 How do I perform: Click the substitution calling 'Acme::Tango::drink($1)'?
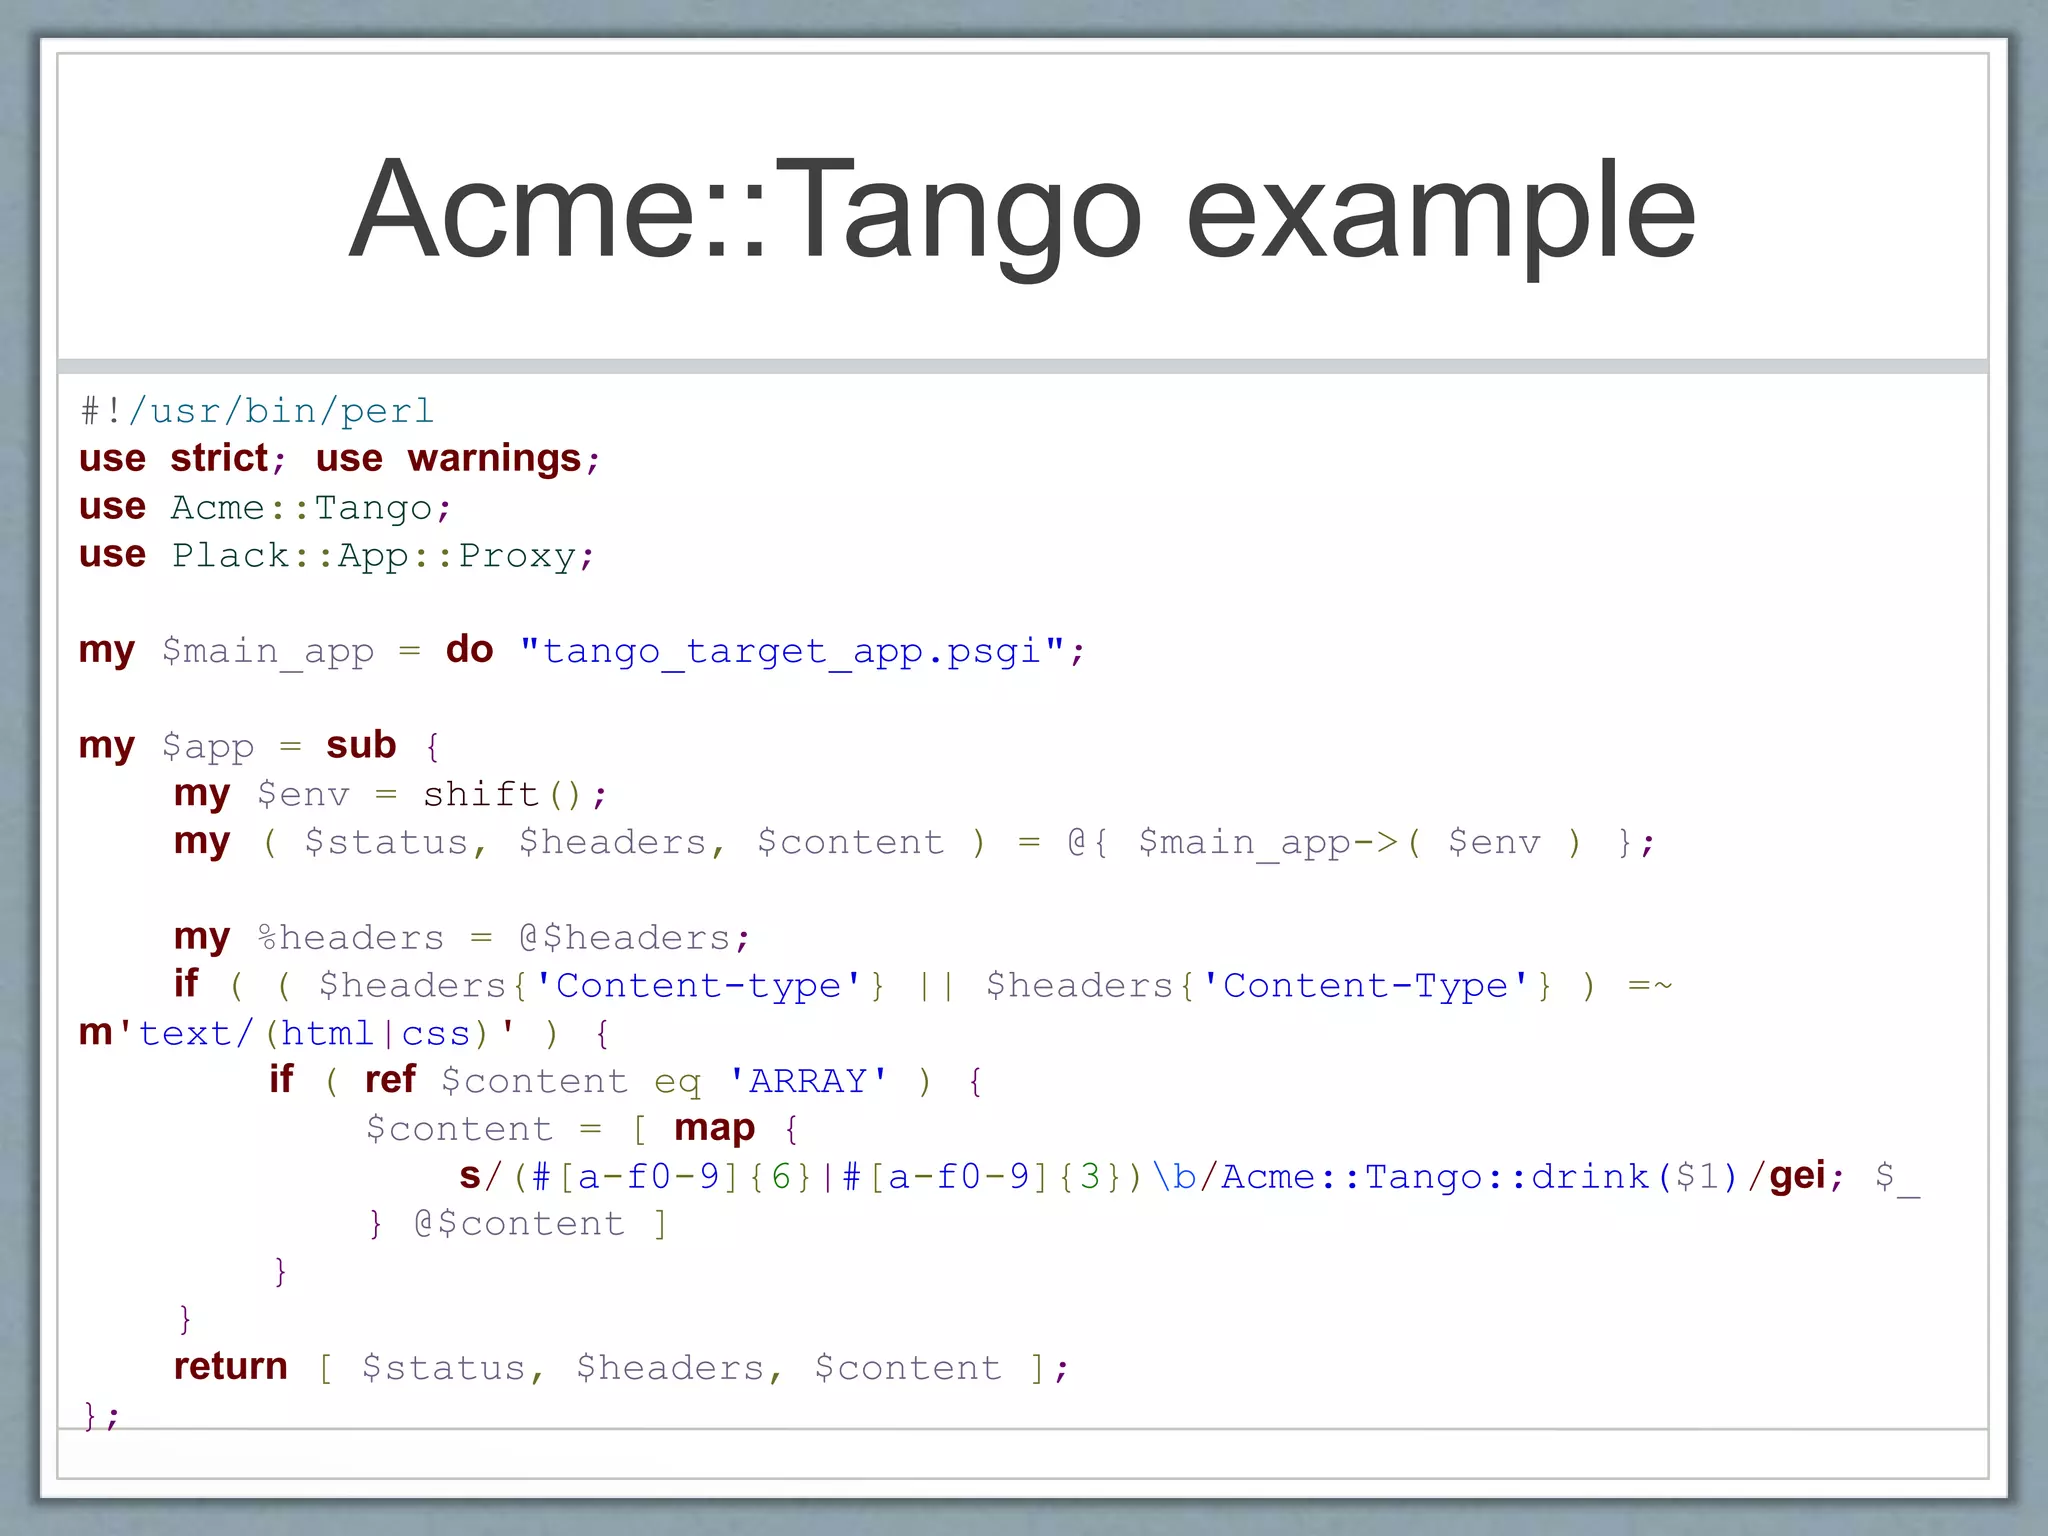[1153, 1177]
